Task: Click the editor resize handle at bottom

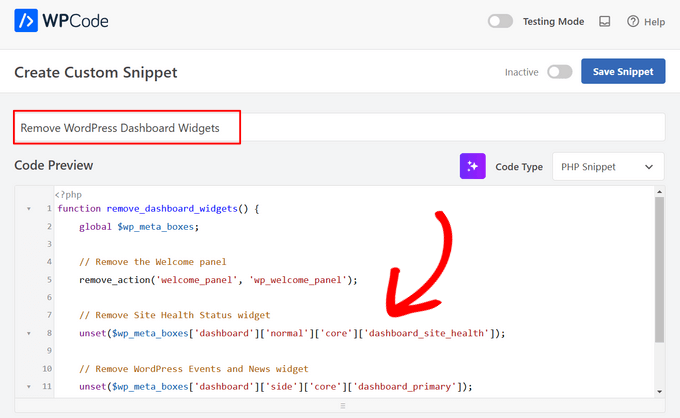Action: point(343,406)
